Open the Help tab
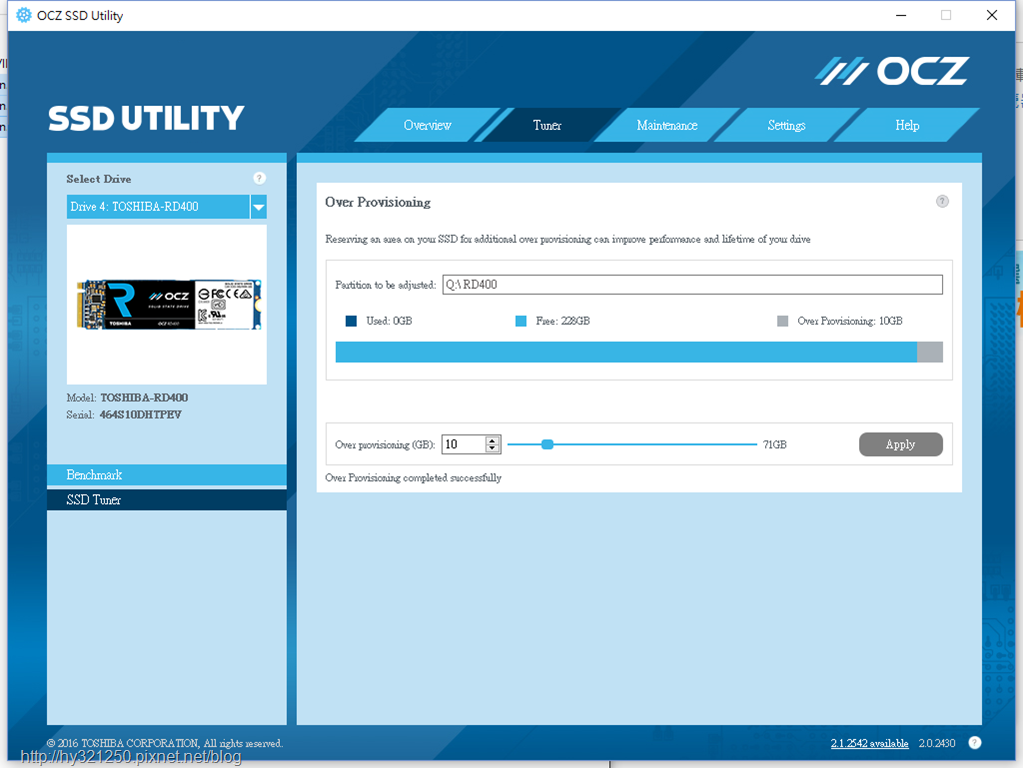The image size is (1023, 768). point(907,125)
